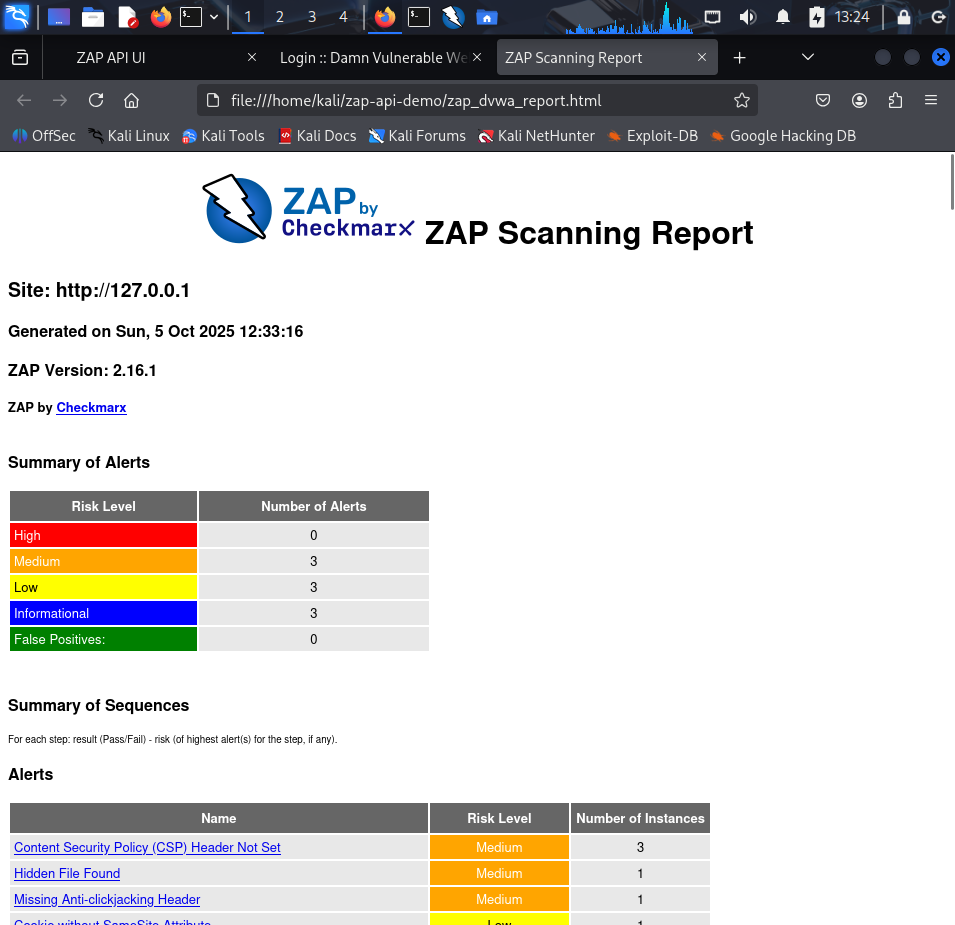Click the ZAP by Checkmarx logo

coord(308,209)
